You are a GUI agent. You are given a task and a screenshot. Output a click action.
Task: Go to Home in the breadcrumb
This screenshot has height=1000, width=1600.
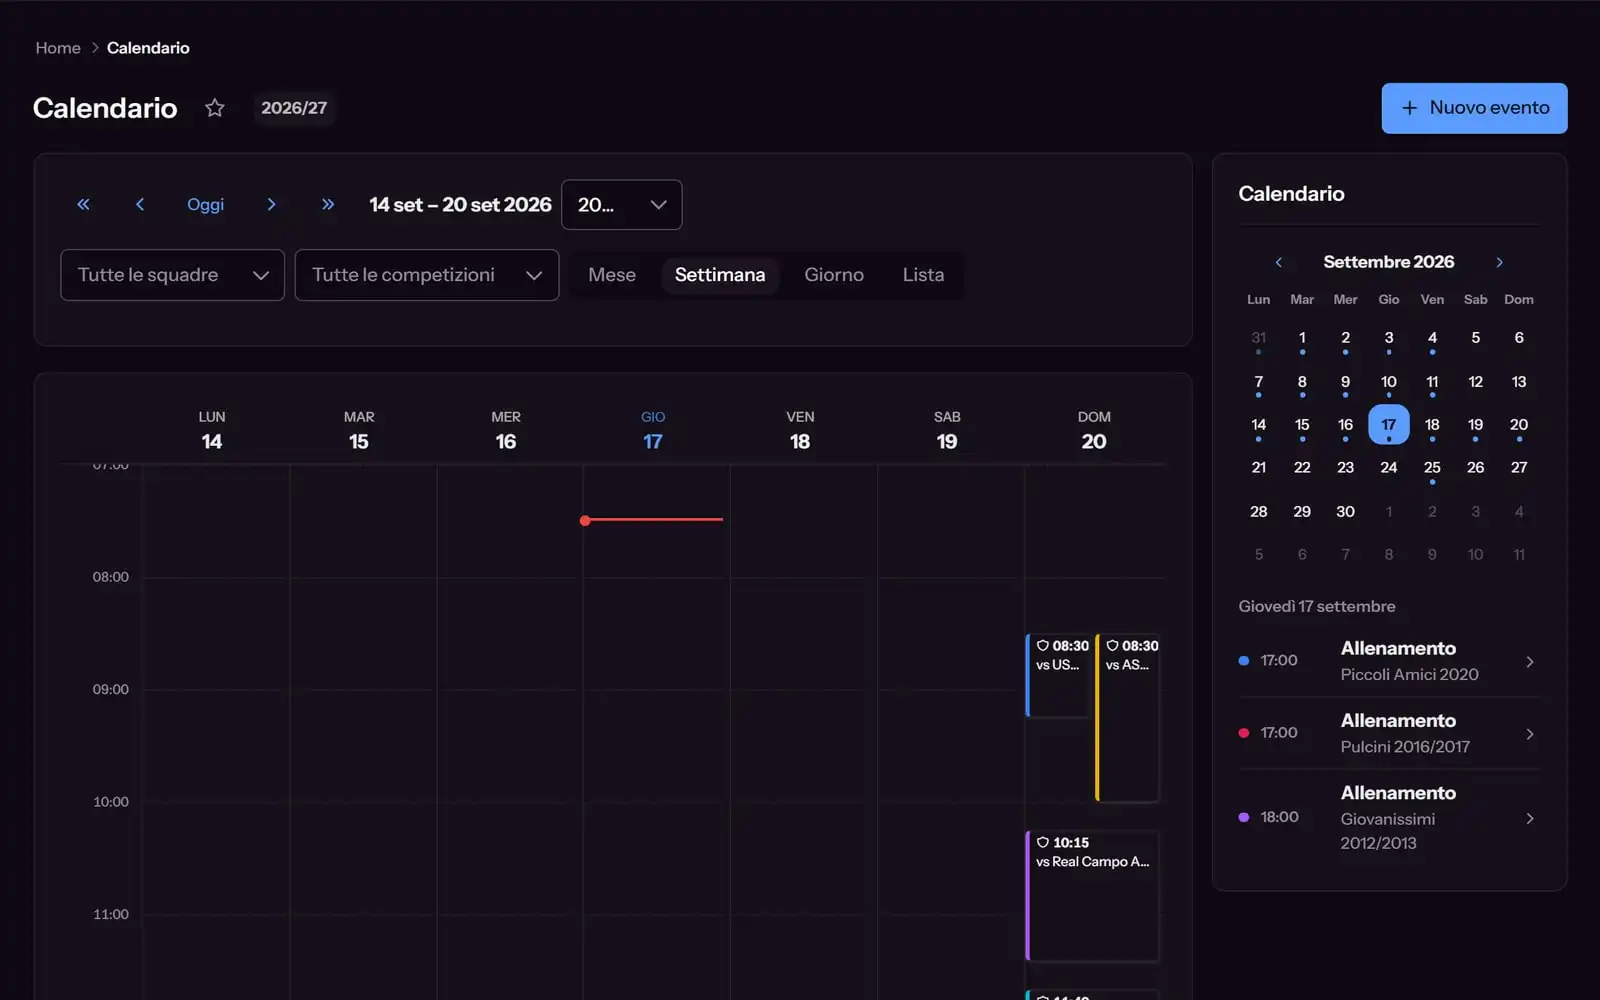point(58,48)
